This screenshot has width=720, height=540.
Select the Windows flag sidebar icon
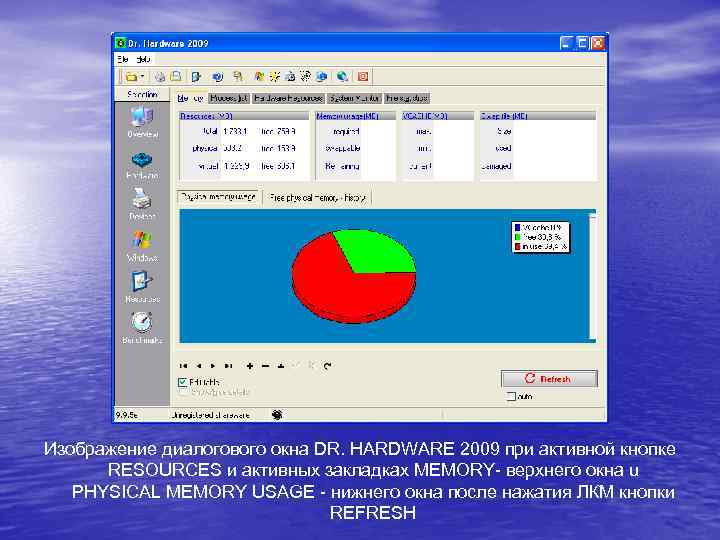pos(142,240)
